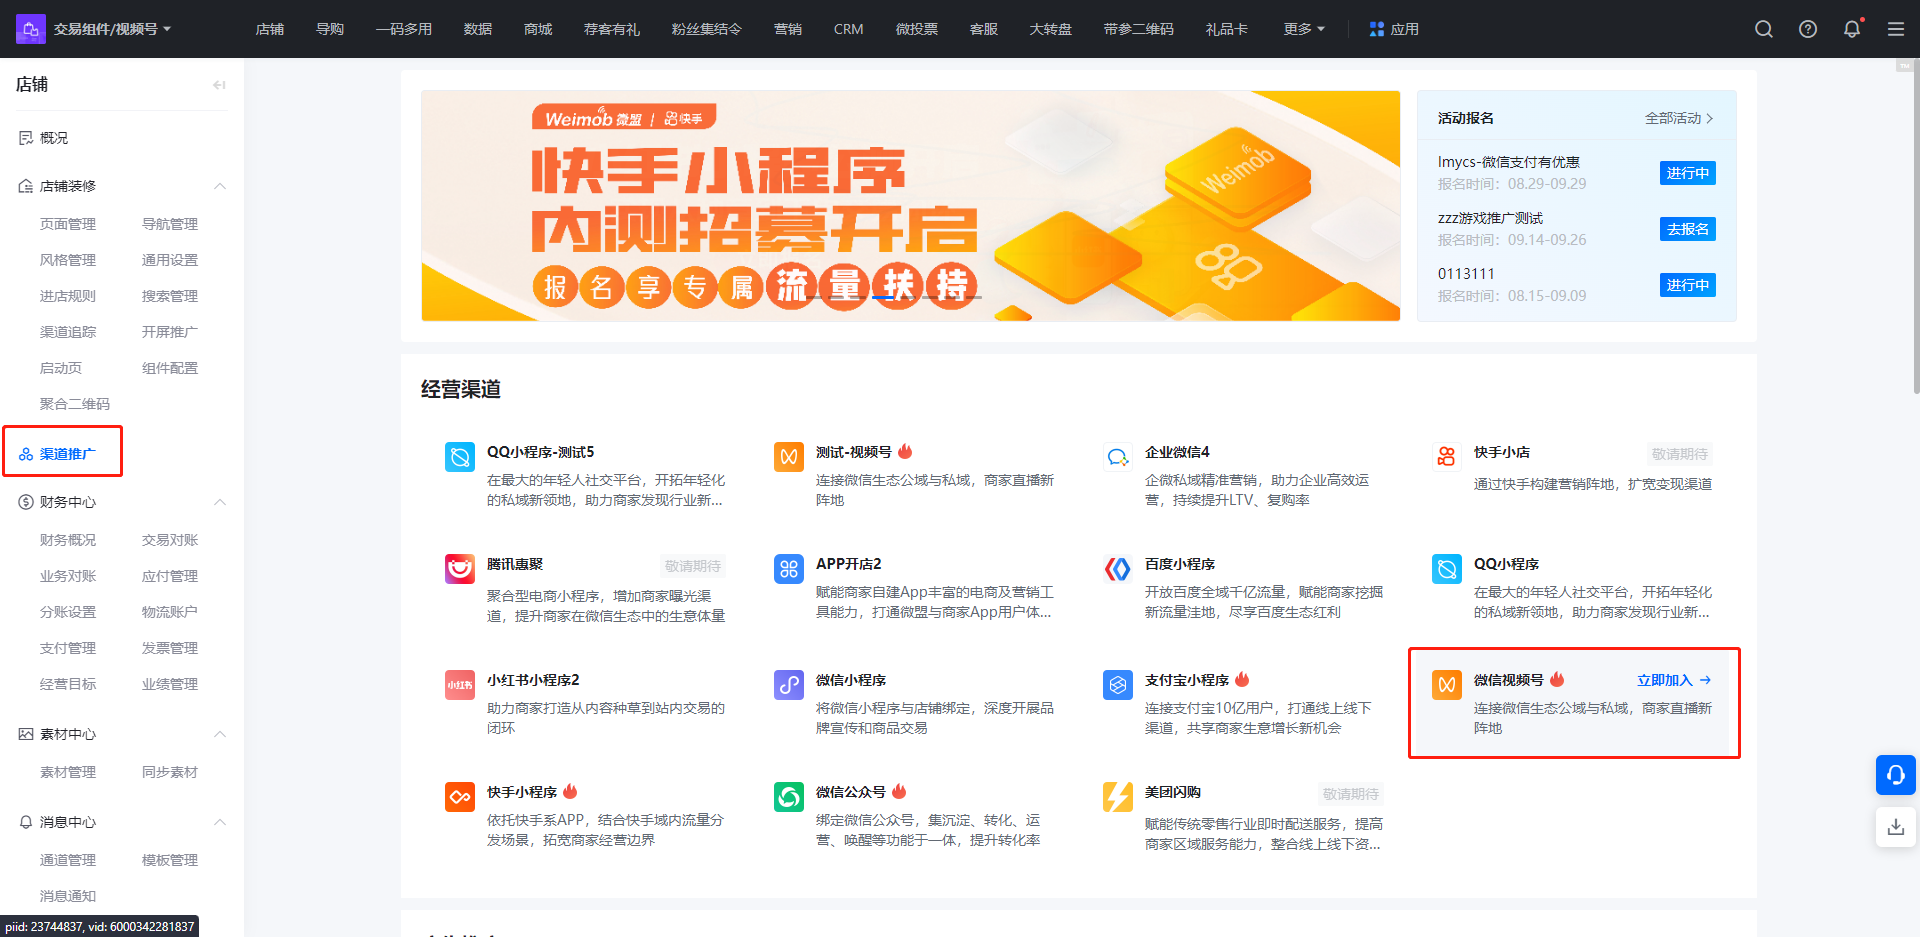Select the 导购 top menu item

(330, 29)
